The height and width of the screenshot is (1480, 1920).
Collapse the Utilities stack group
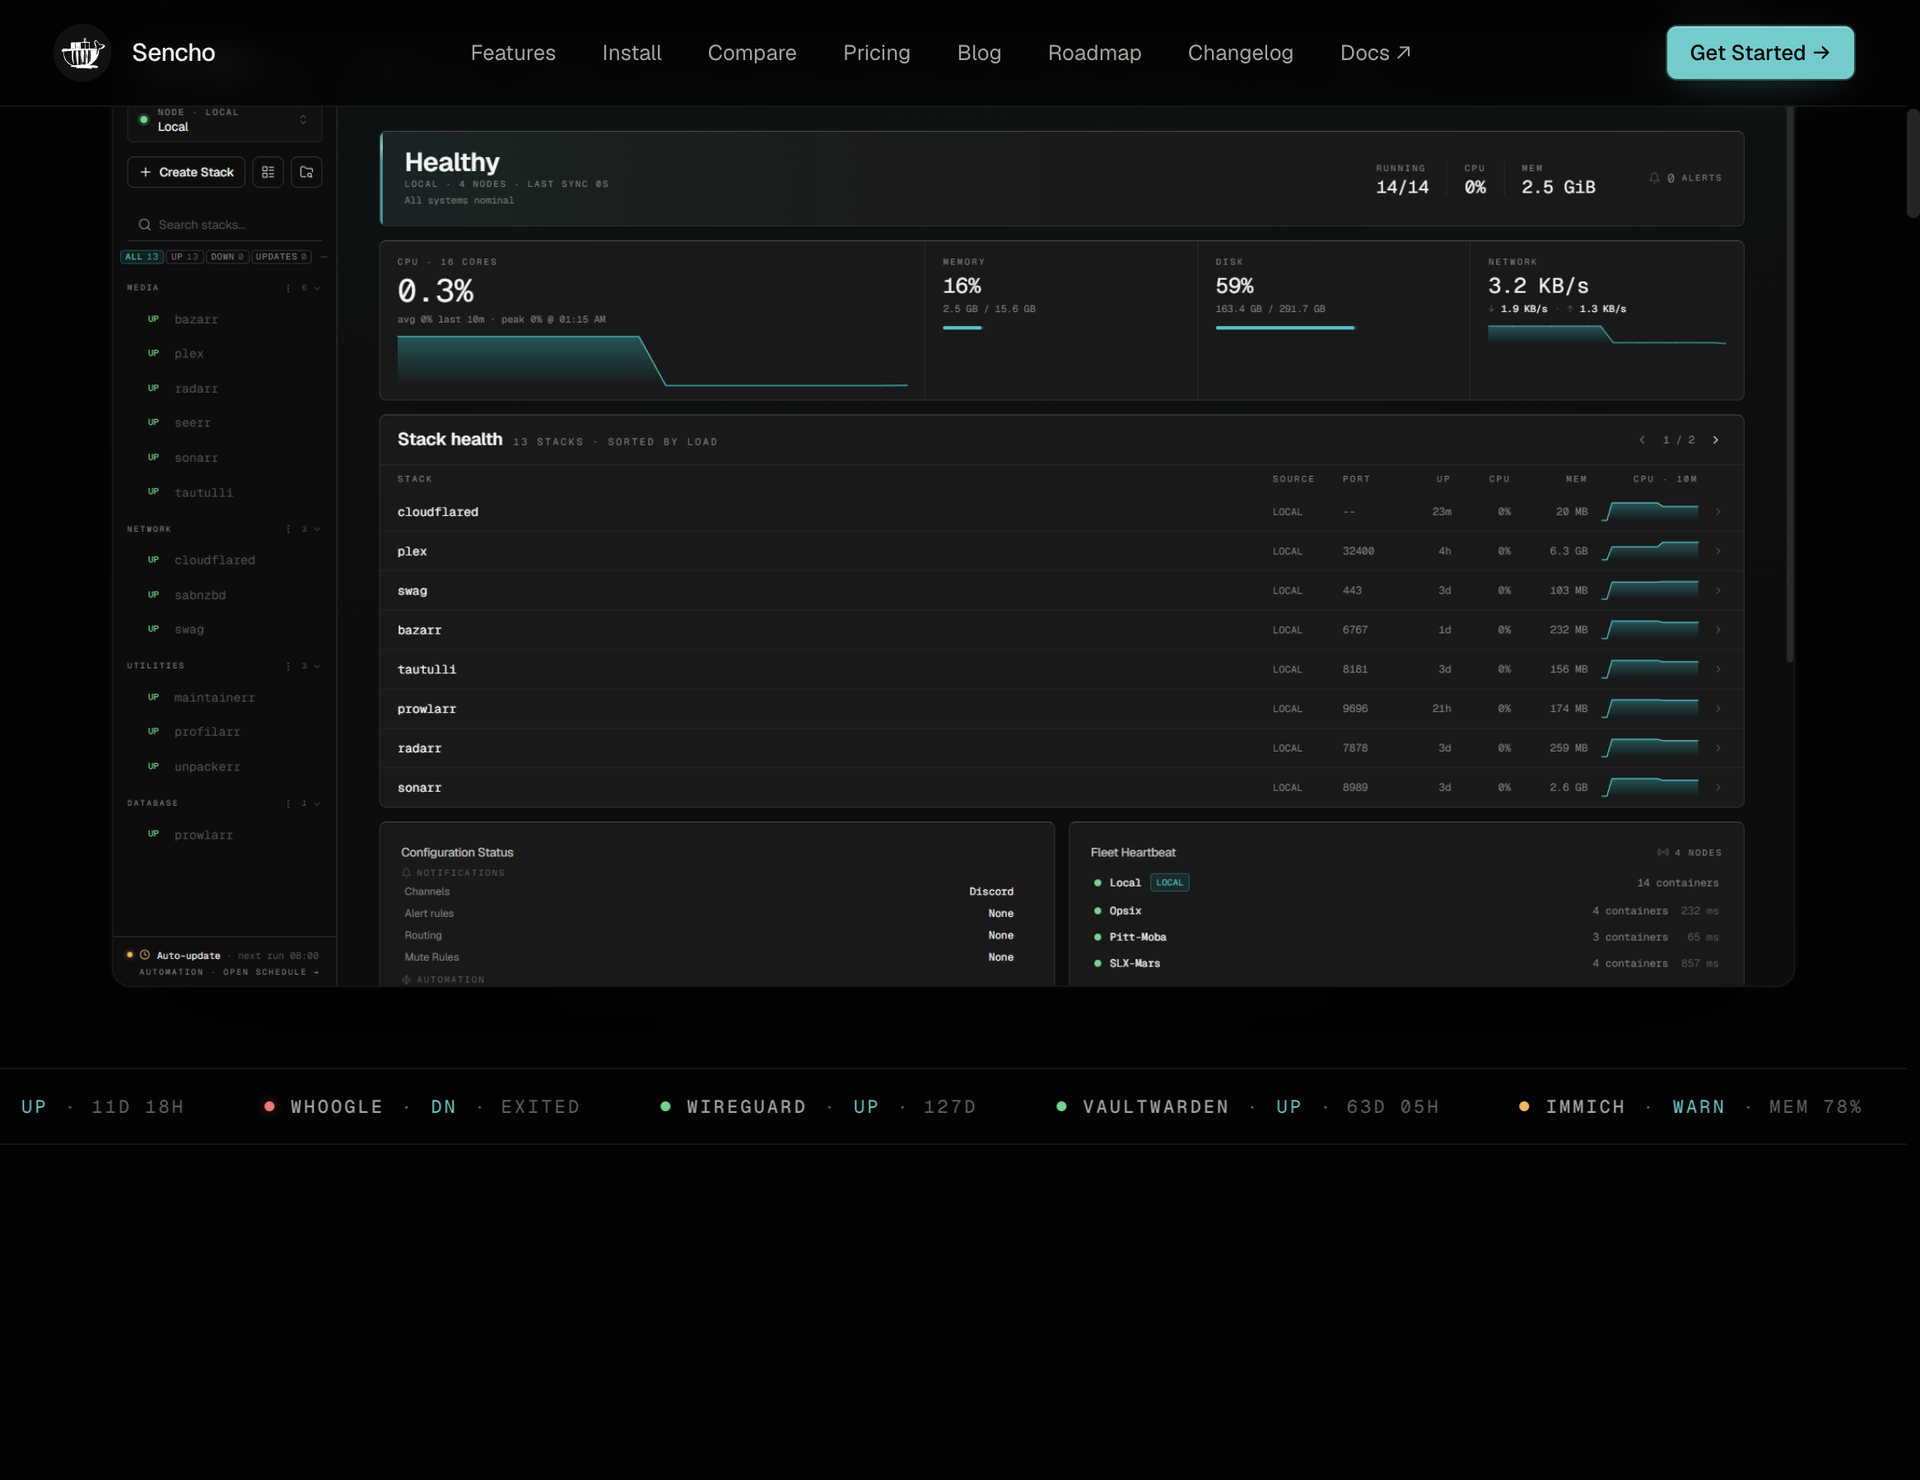[317, 666]
